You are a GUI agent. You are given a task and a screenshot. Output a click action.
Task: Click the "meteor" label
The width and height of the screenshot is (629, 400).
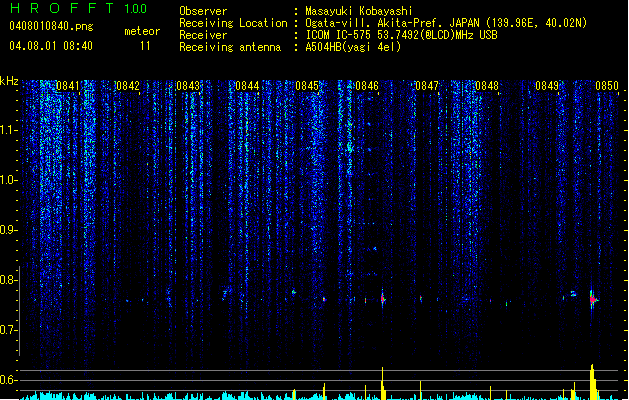click(142, 31)
